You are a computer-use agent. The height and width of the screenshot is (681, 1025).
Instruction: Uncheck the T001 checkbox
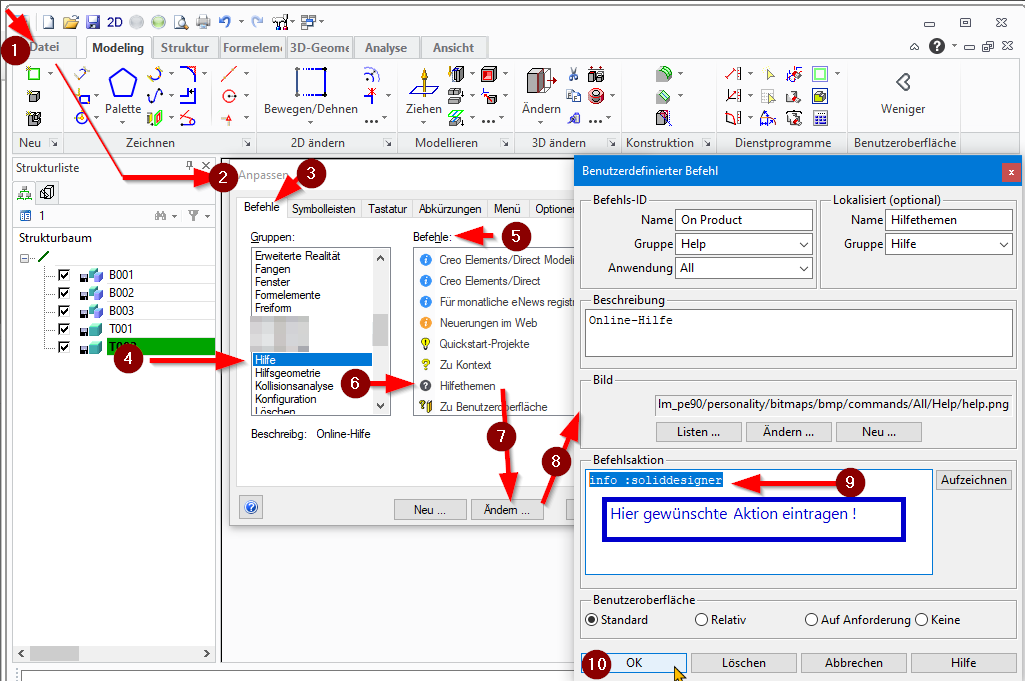tap(63, 329)
